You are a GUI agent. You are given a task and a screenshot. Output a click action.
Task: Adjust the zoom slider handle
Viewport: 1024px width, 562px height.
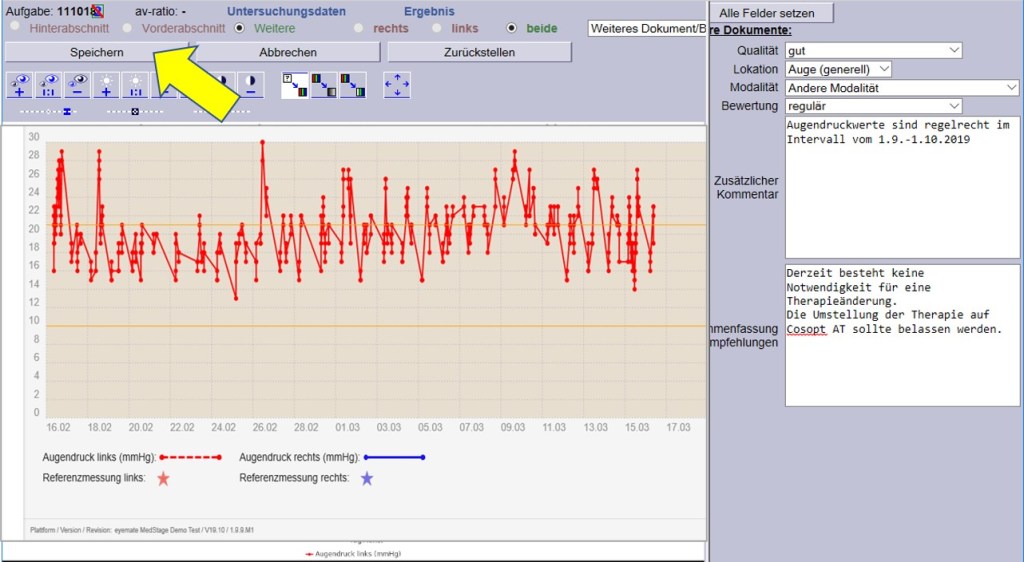pyautogui.click(x=67, y=111)
